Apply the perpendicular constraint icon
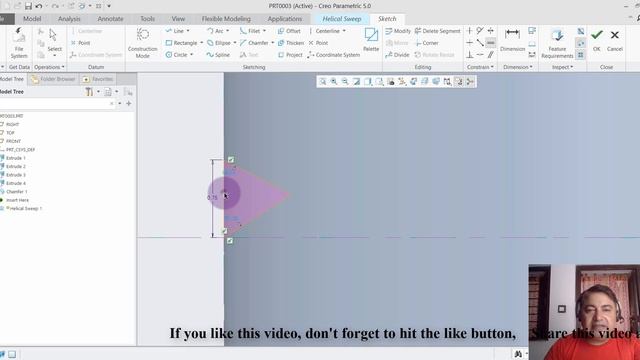The width and height of the screenshot is (640, 360). [x=469, y=55]
